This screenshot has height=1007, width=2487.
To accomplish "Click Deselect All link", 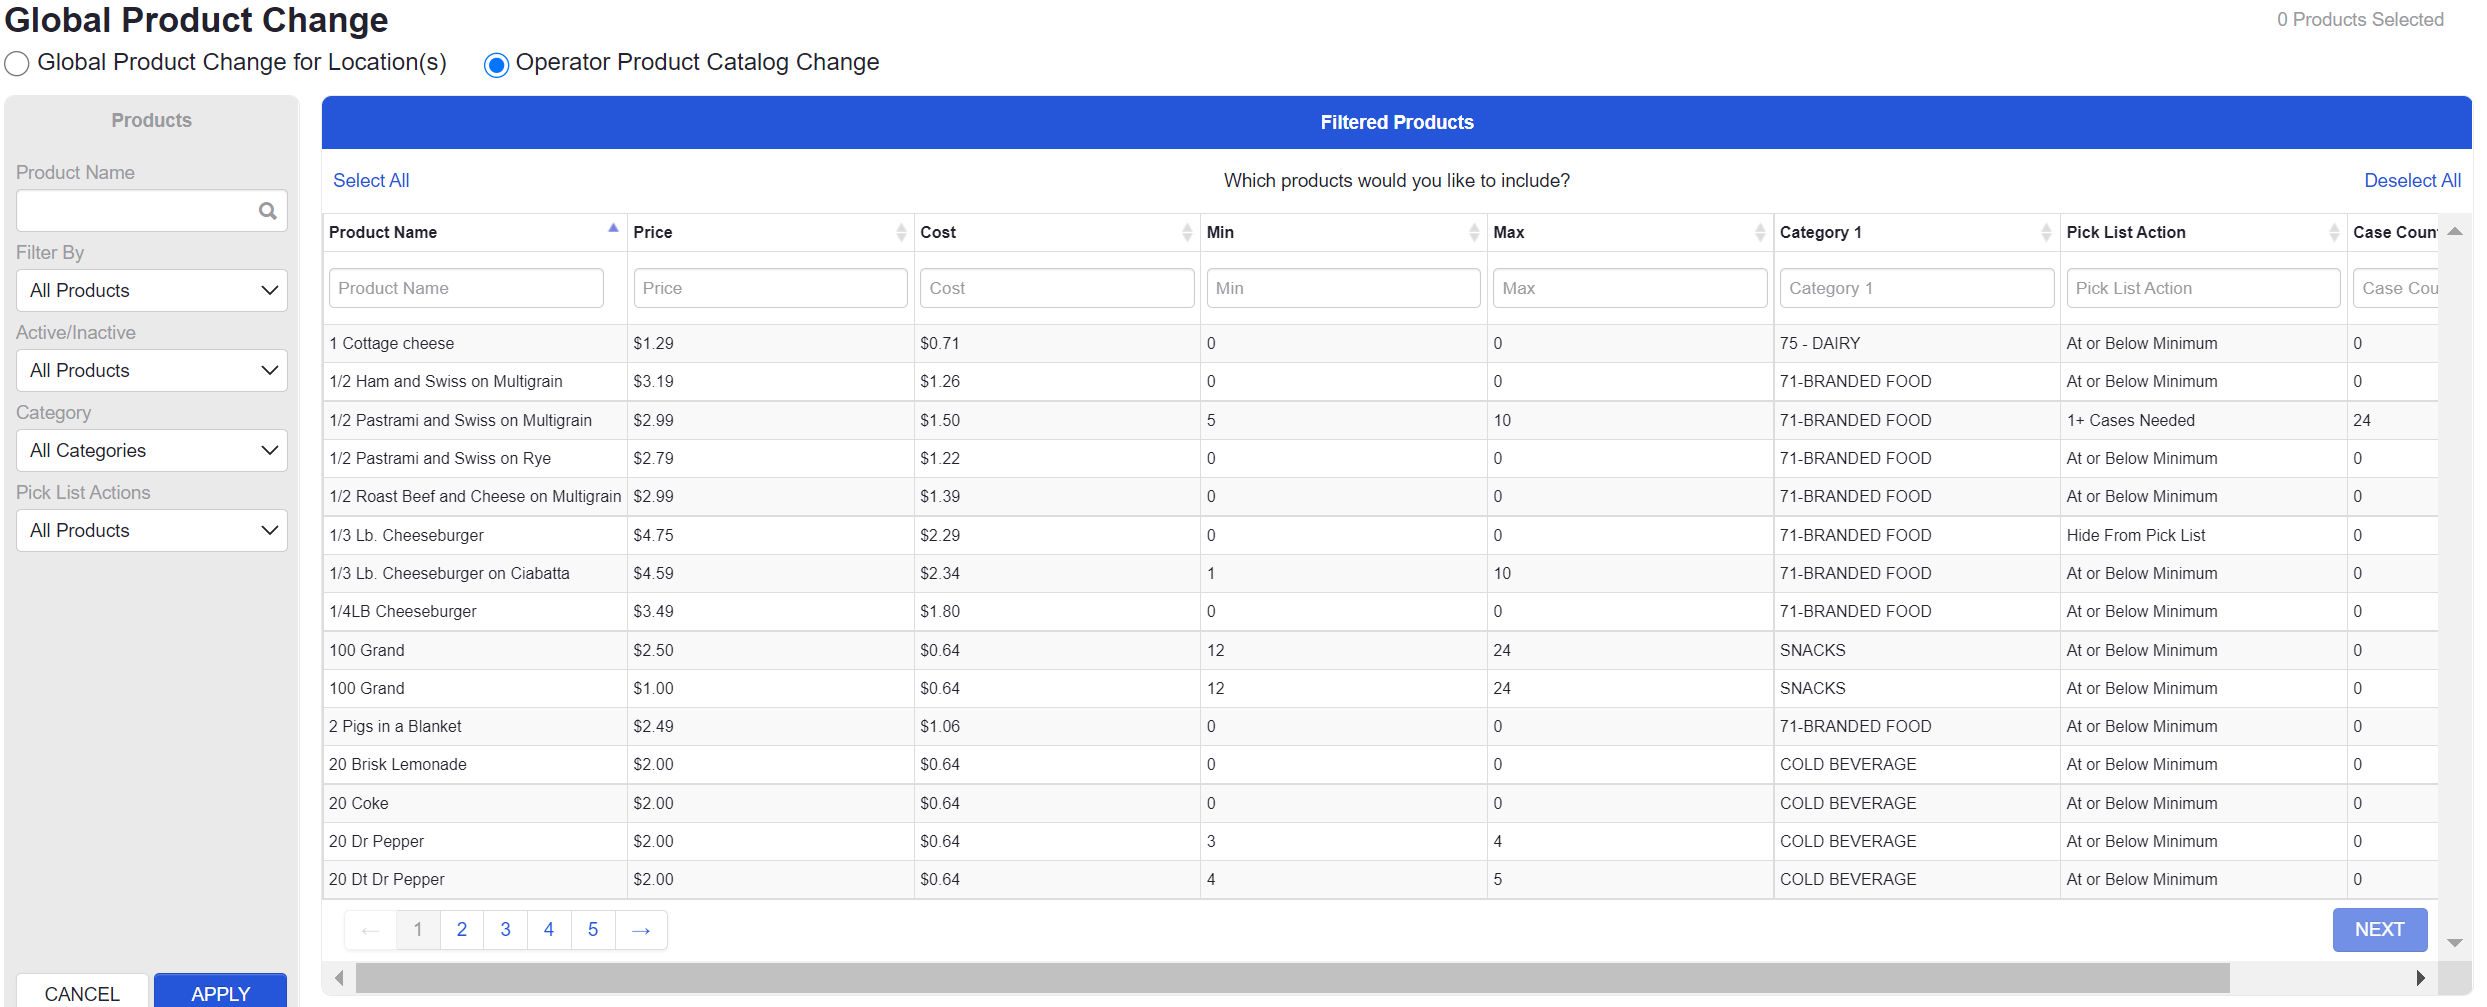I will [x=2412, y=180].
